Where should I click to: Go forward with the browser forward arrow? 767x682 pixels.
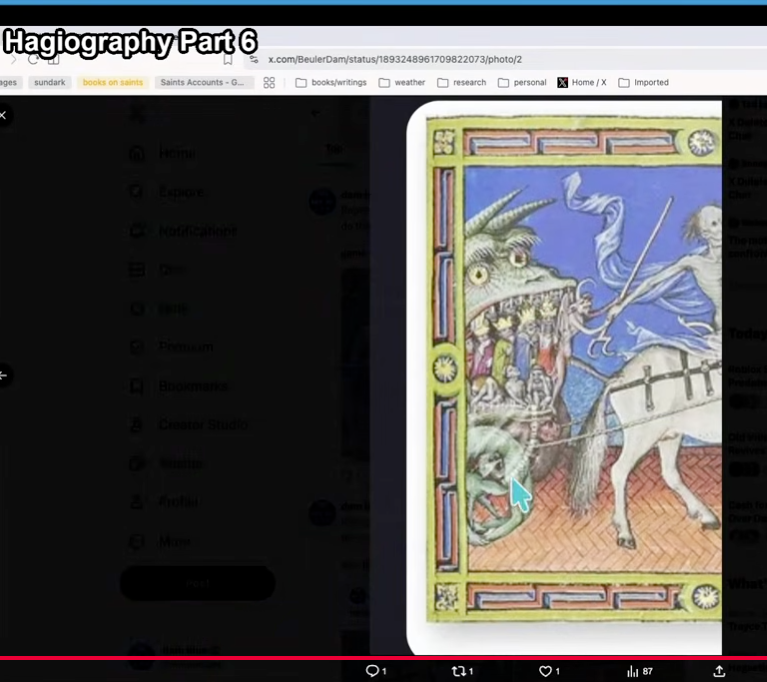(13, 59)
